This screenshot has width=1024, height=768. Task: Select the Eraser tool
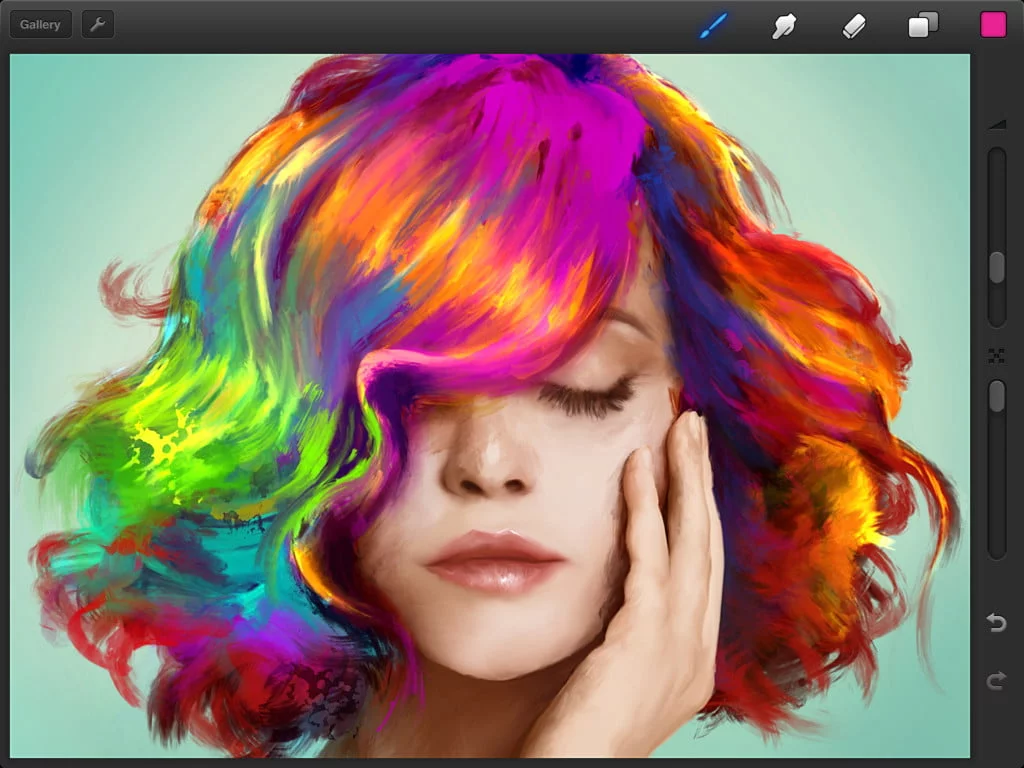(x=853, y=24)
